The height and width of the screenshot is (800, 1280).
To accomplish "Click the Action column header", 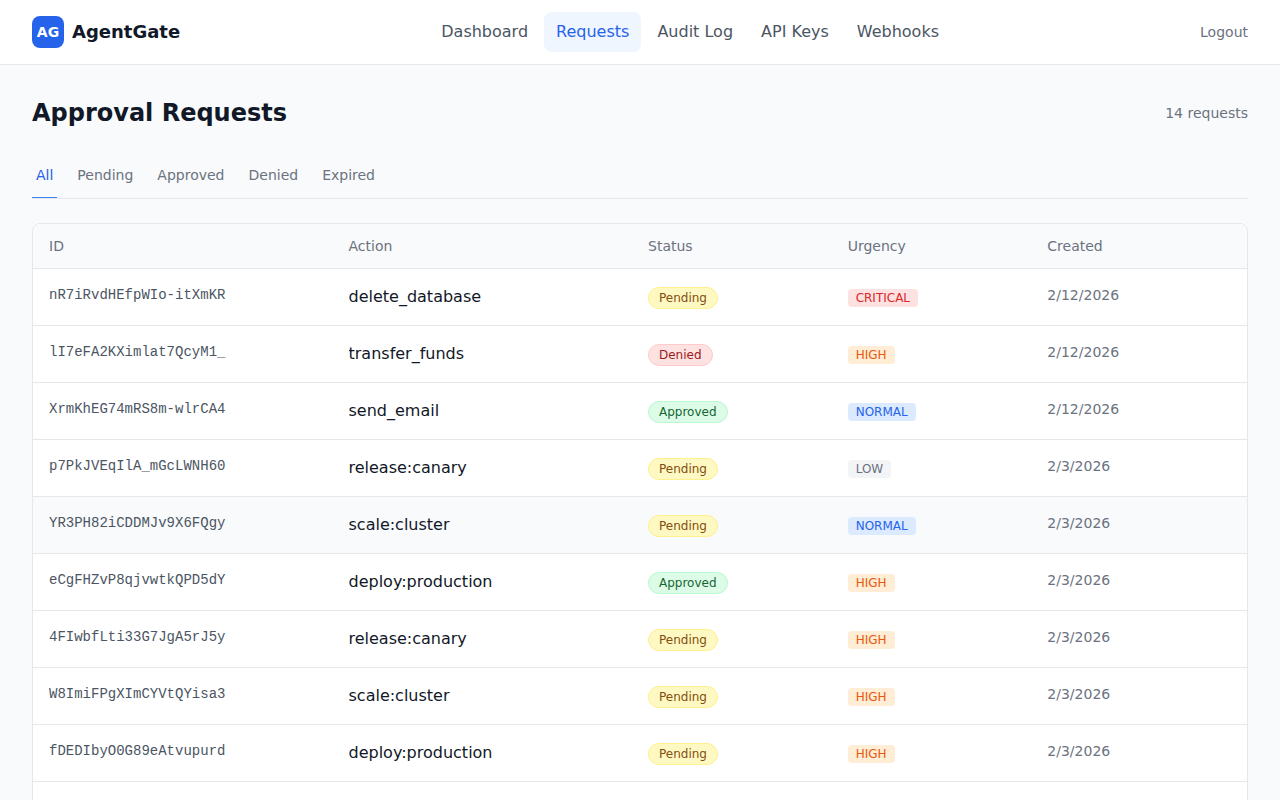I will (370, 246).
